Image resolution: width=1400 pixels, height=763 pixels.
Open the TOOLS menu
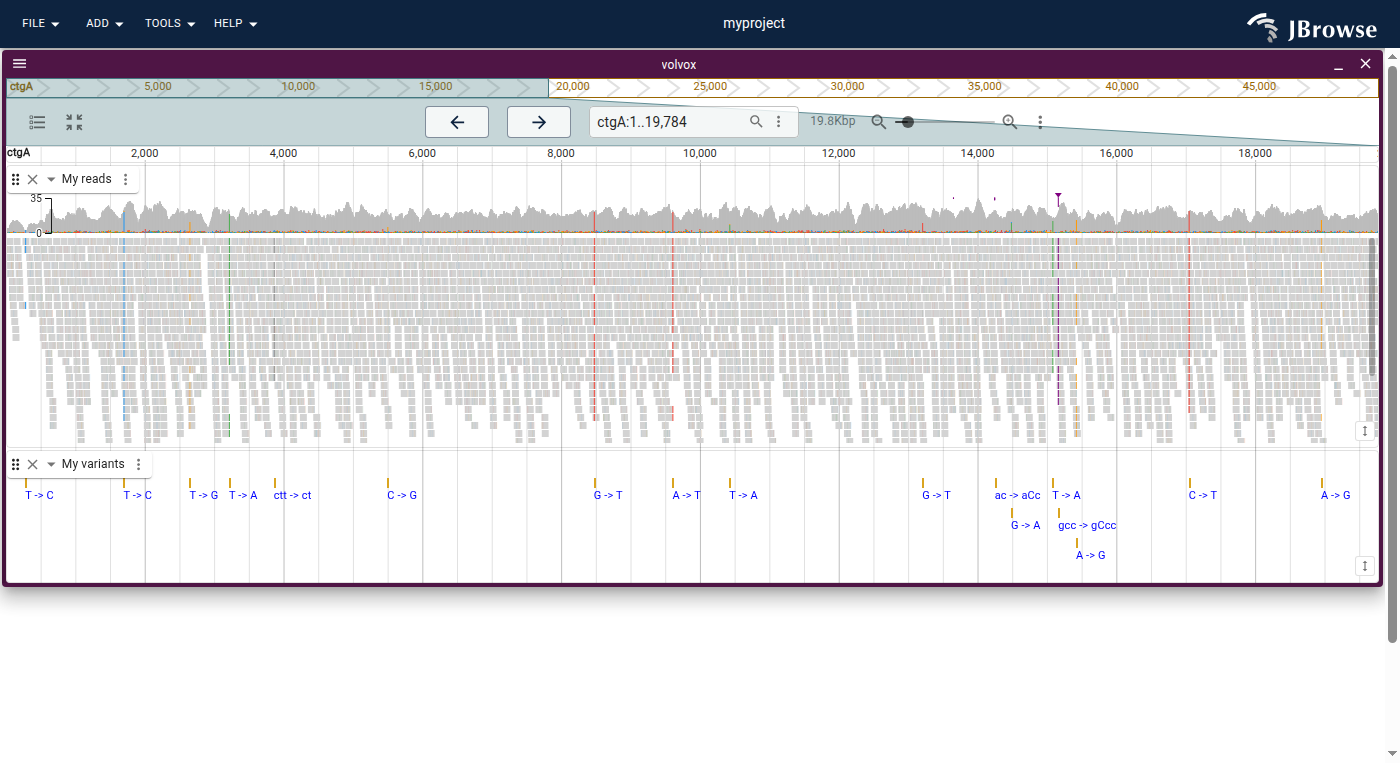(170, 23)
